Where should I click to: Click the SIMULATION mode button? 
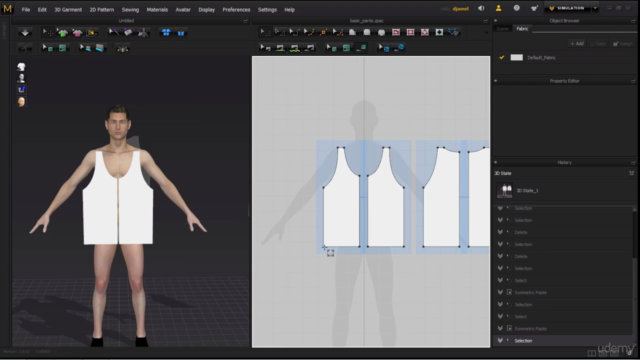tap(568, 9)
